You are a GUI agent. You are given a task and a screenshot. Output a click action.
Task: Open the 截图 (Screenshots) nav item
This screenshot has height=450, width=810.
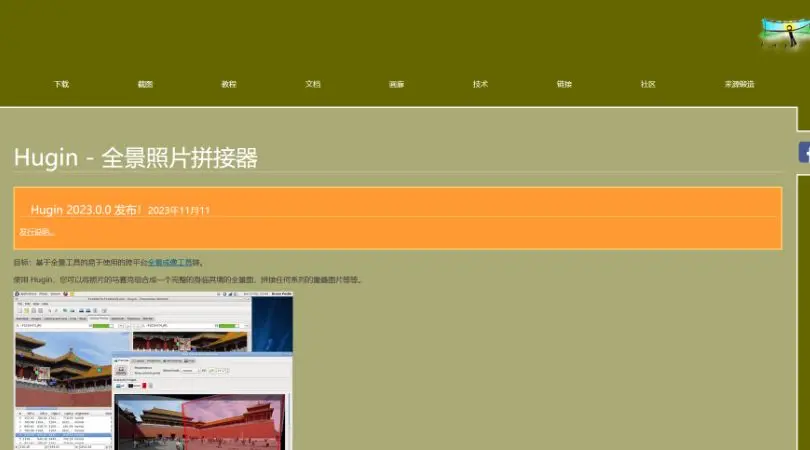(x=145, y=84)
